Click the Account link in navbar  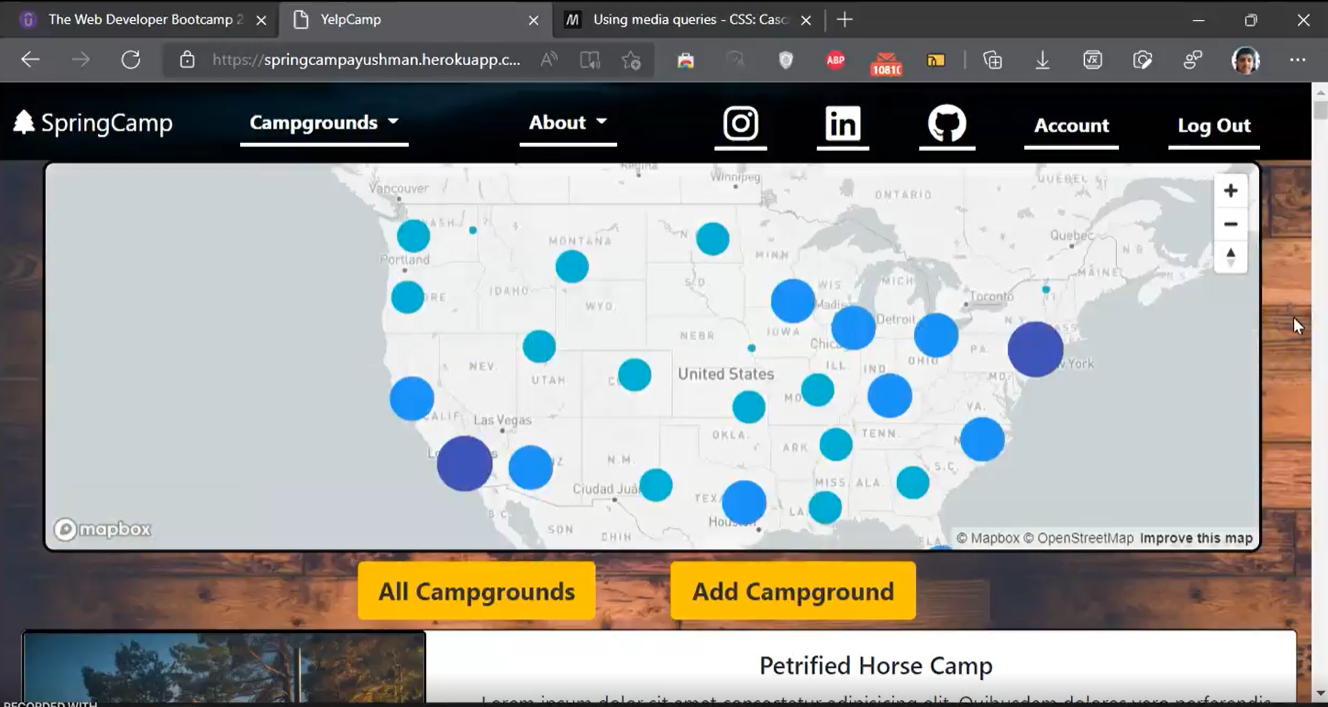pos(1071,125)
